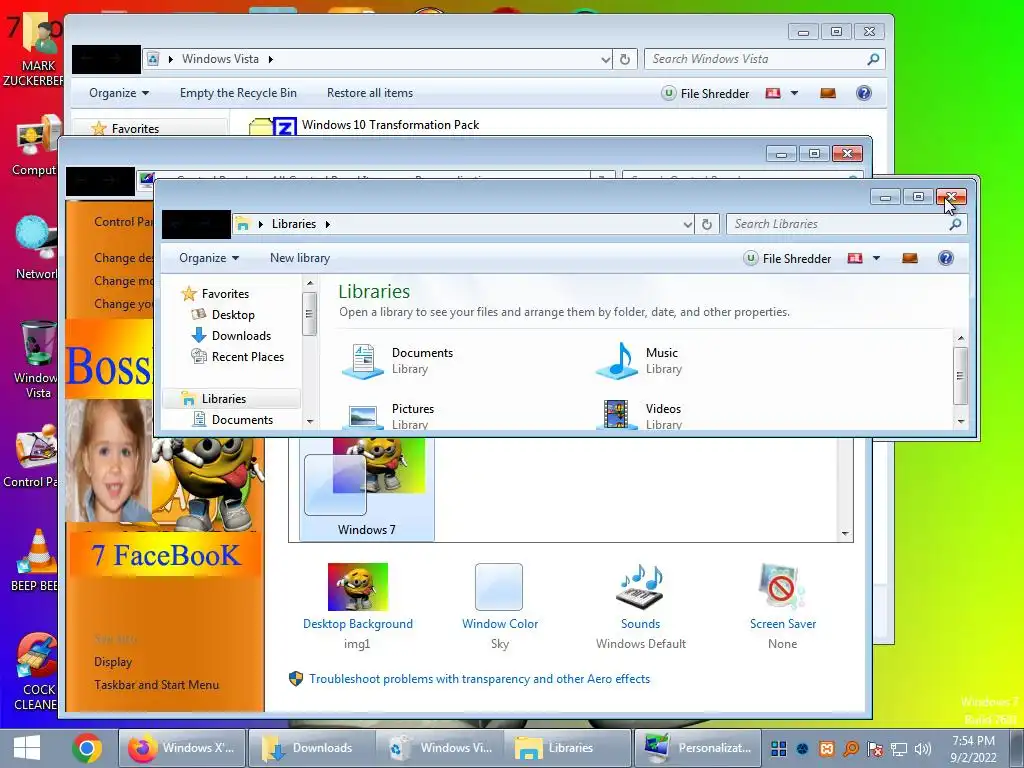The width and height of the screenshot is (1024, 768).
Task: Select the Network desktop icon
Action: 36,248
